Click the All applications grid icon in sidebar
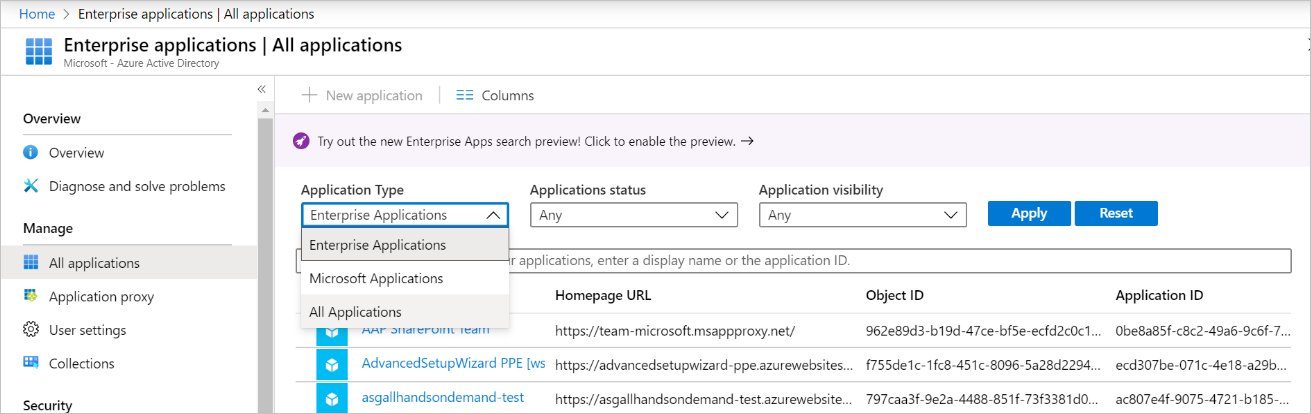1311x414 pixels. pyautogui.click(x=30, y=263)
